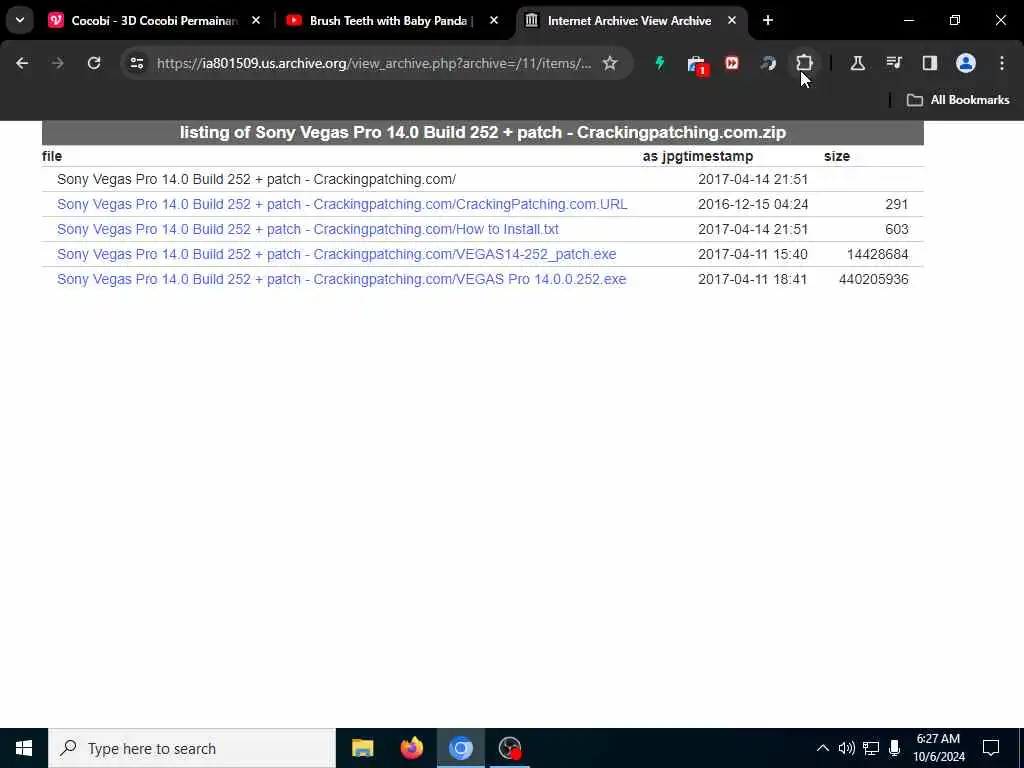Click the timestamp 2016-12-15 04:24
The width and height of the screenshot is (1024, 768).
[x=753, y=204]
